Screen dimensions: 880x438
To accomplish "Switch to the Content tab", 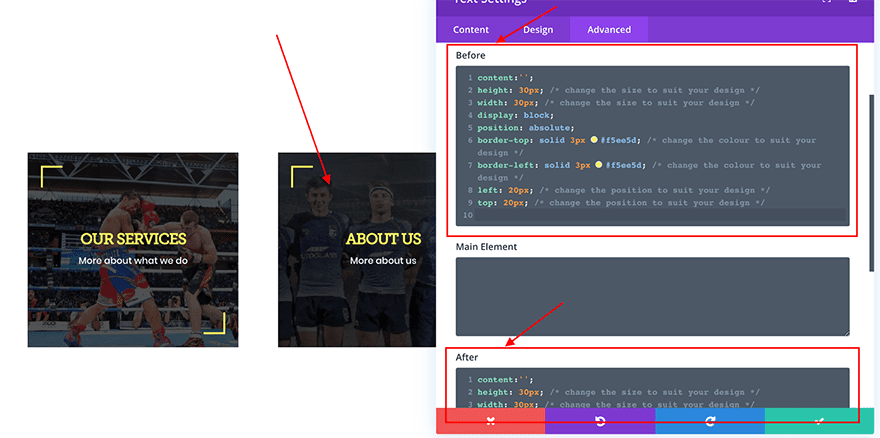I will (x=471, y=30).
